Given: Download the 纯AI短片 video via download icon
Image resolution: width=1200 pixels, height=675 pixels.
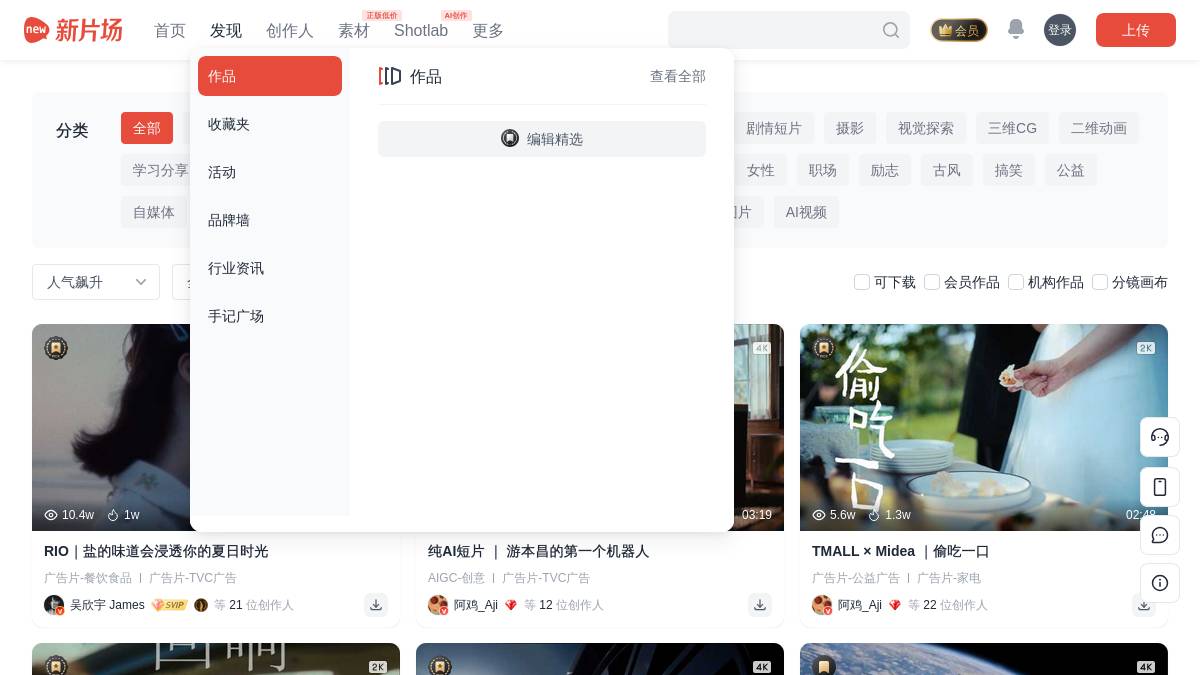Looking at the screenshot, I should coord(760,605).
